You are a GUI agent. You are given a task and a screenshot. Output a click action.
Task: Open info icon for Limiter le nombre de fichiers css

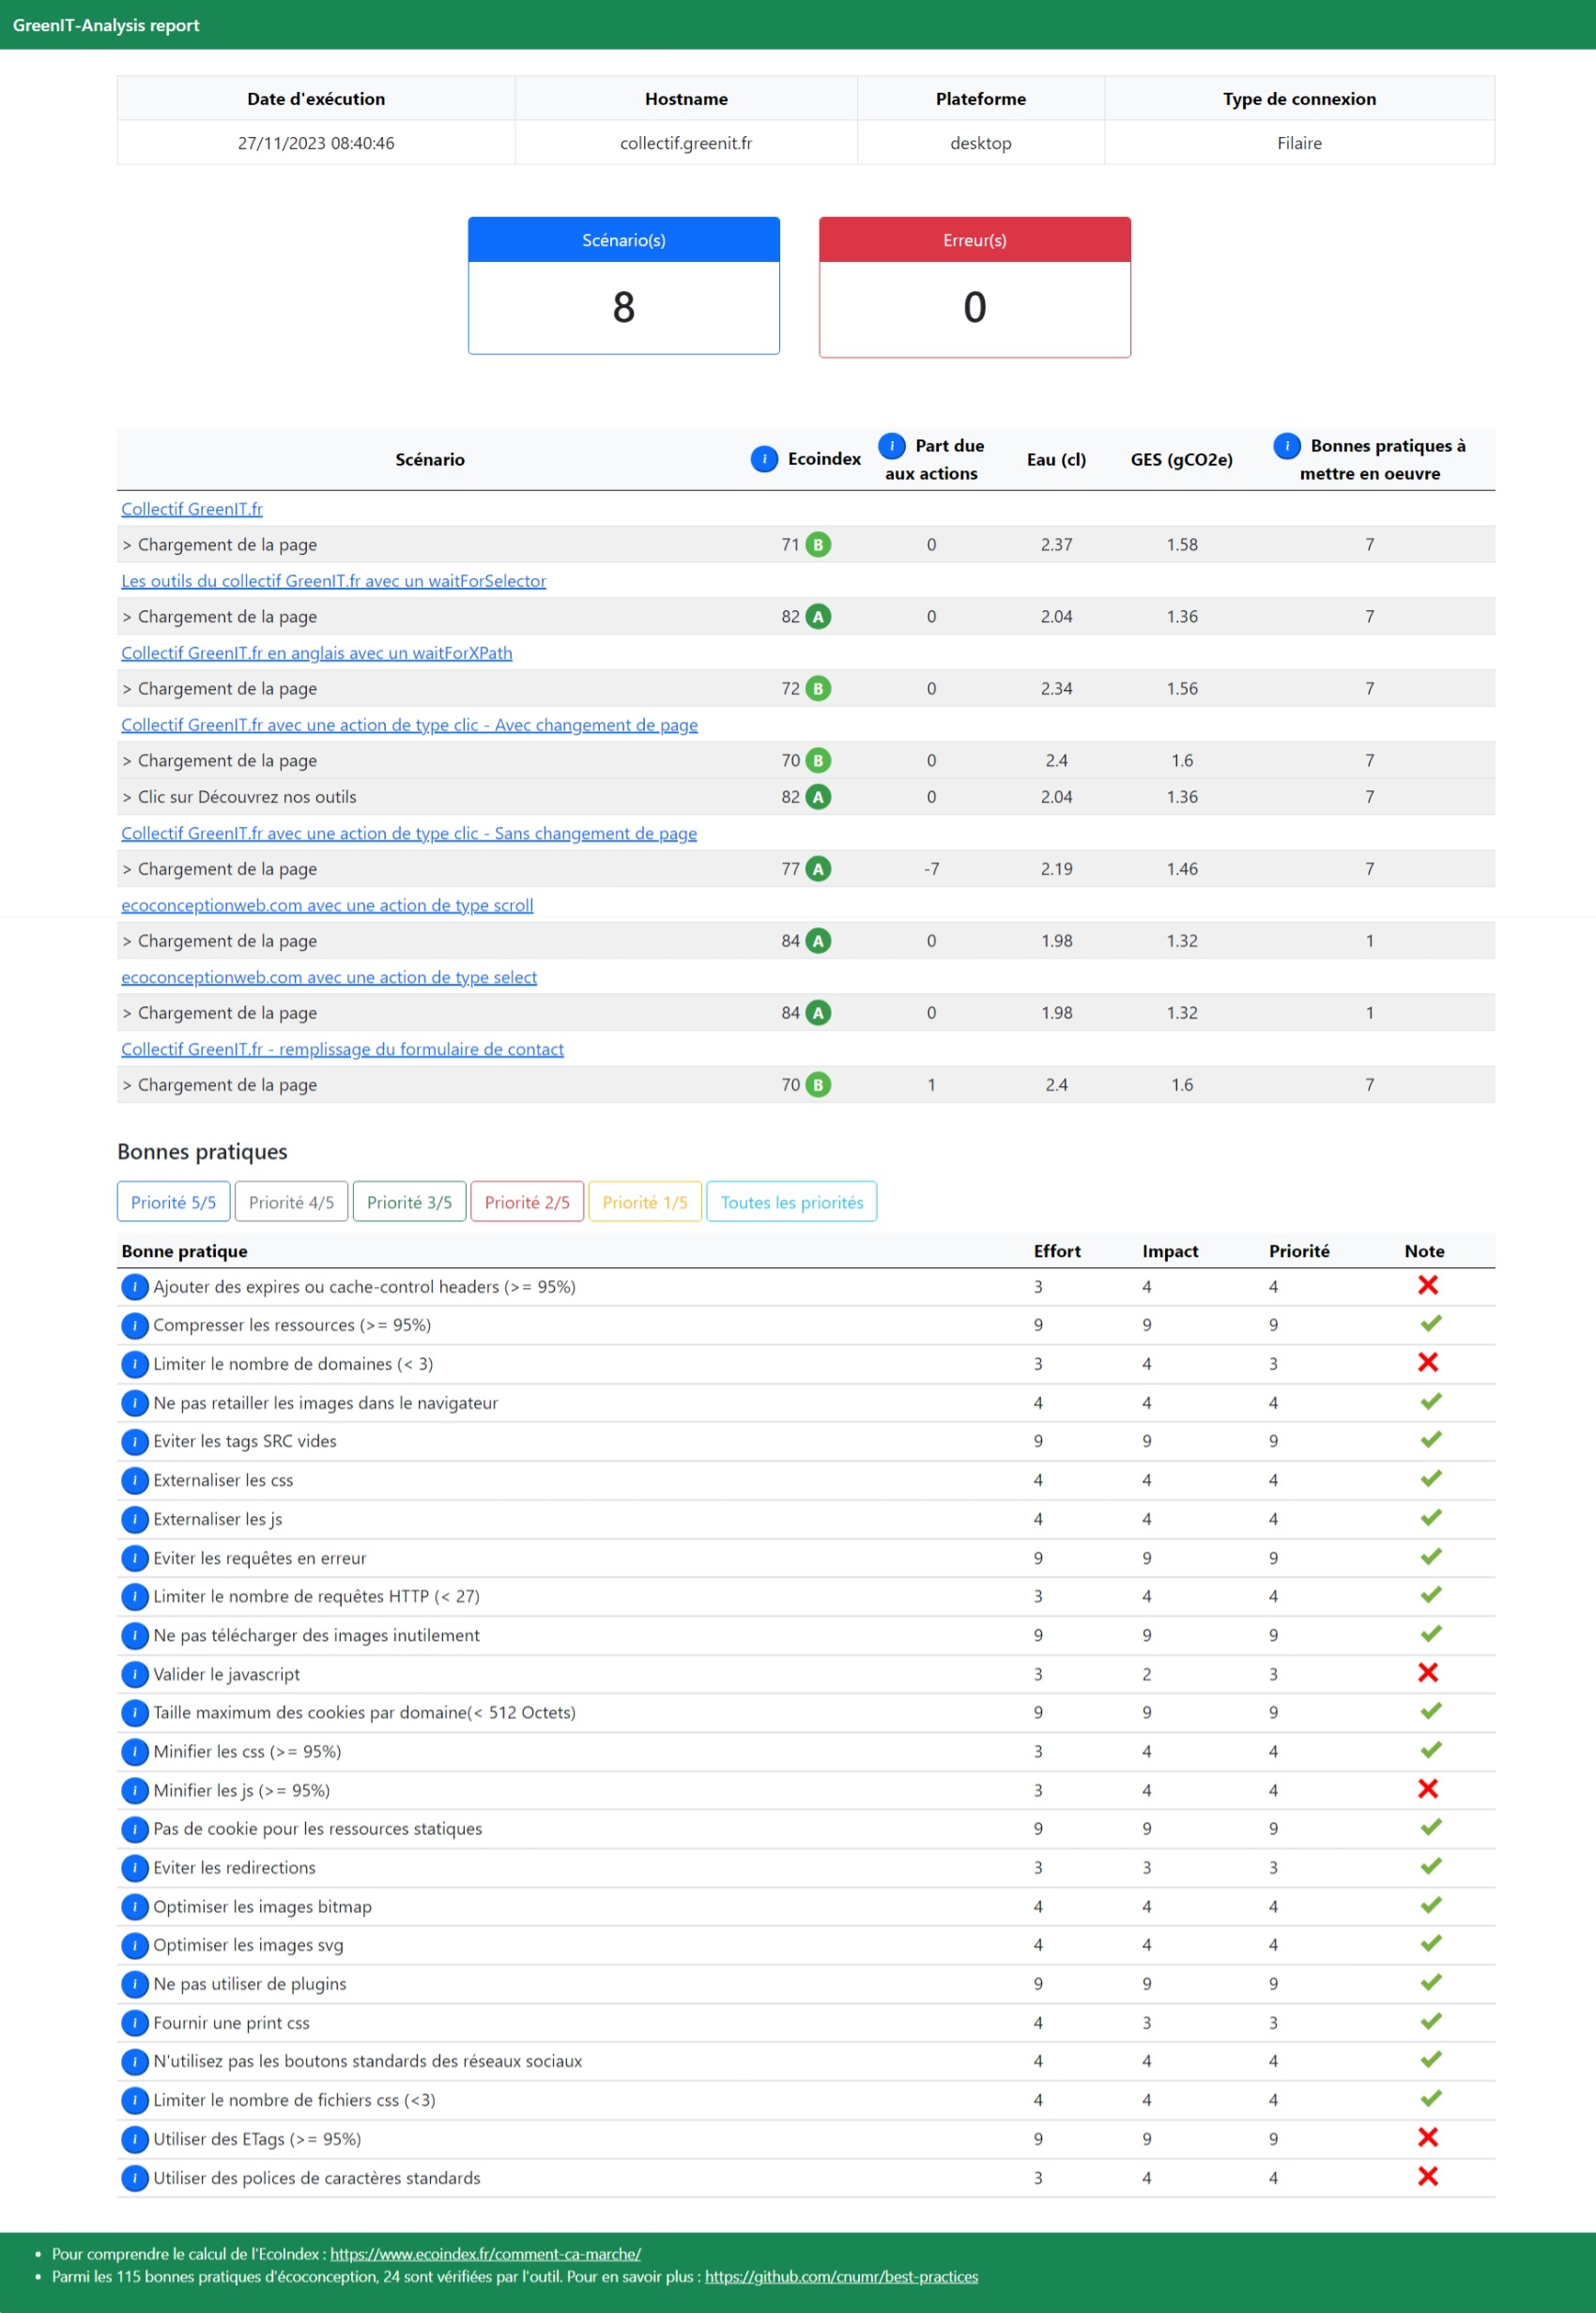pyautogui.click(x=134, y=2101)
